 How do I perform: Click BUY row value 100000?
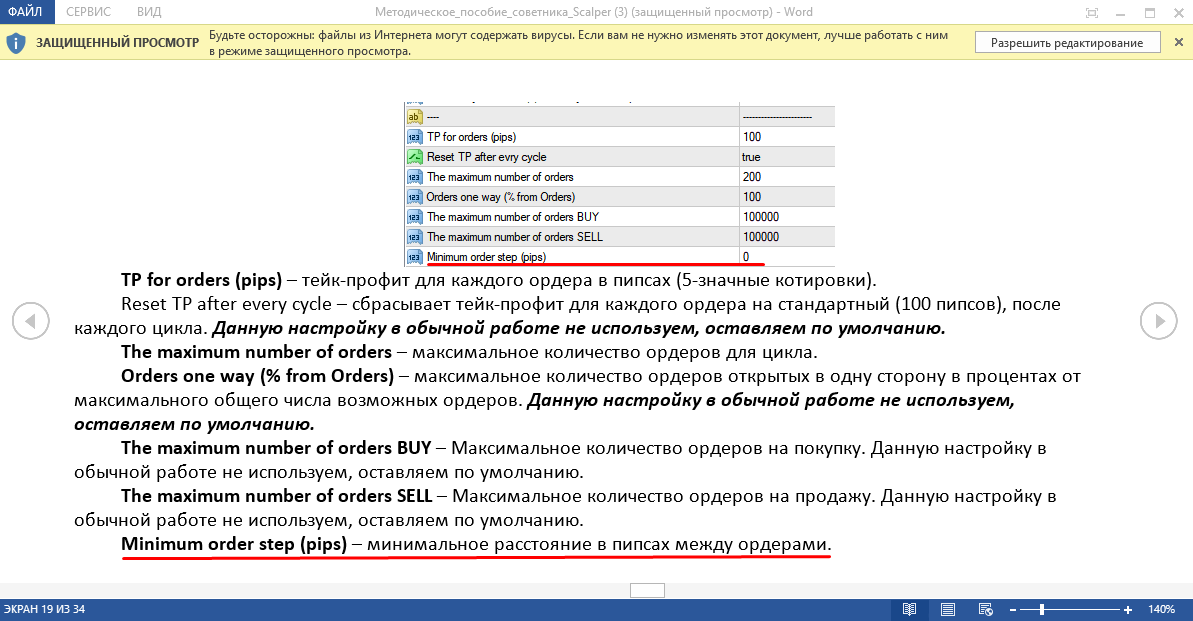coord(761,217)
